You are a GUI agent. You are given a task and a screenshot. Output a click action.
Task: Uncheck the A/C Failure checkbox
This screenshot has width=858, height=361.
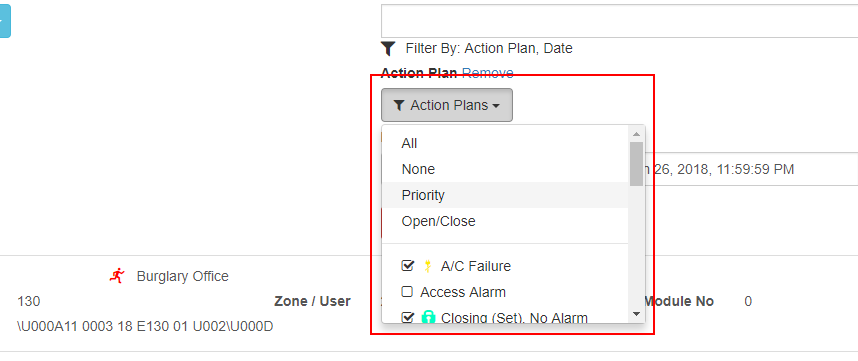pos(407,266)
